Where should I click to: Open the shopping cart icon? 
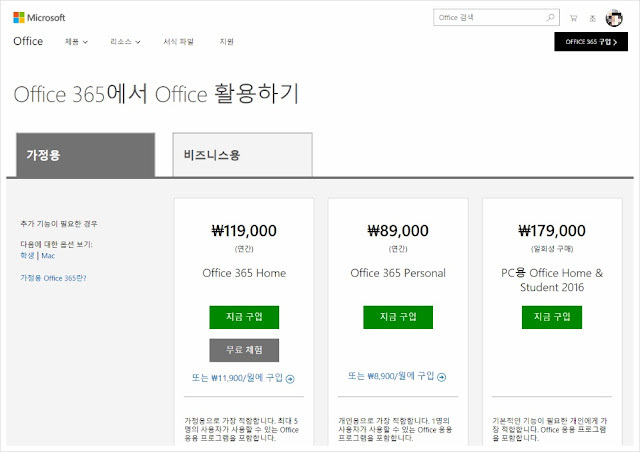click(x=573, y=18)
